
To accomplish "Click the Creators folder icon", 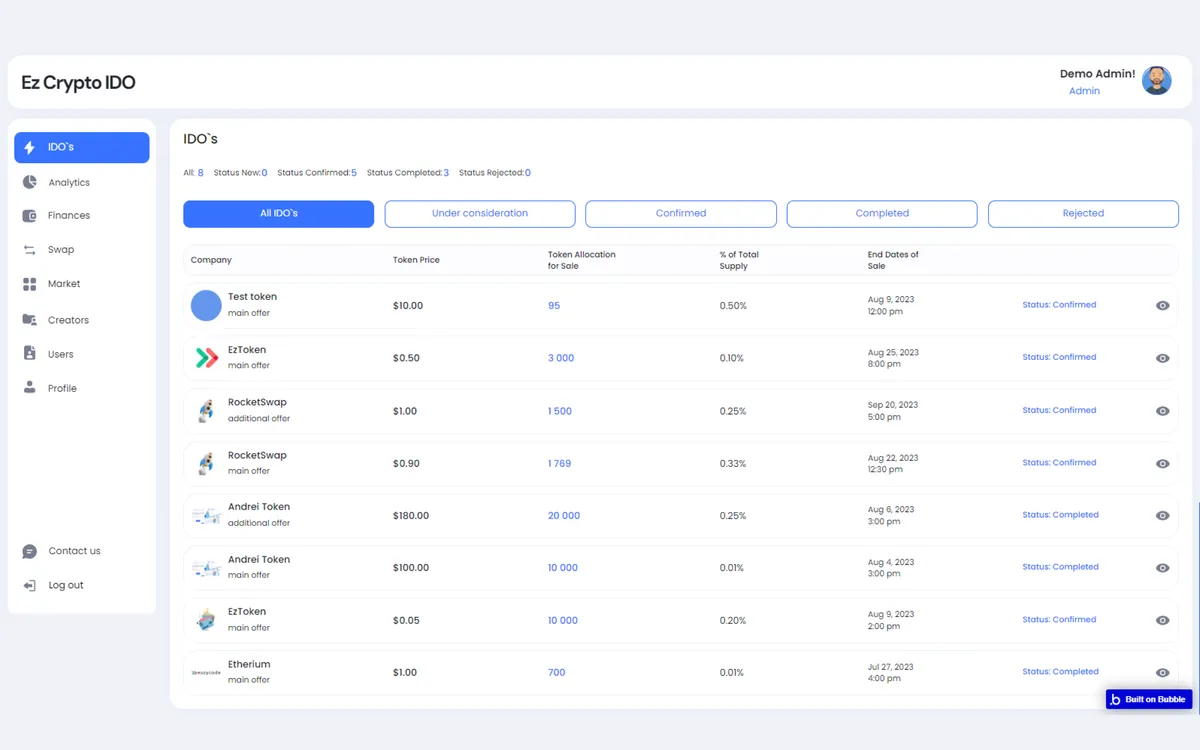I will point(29,320).
